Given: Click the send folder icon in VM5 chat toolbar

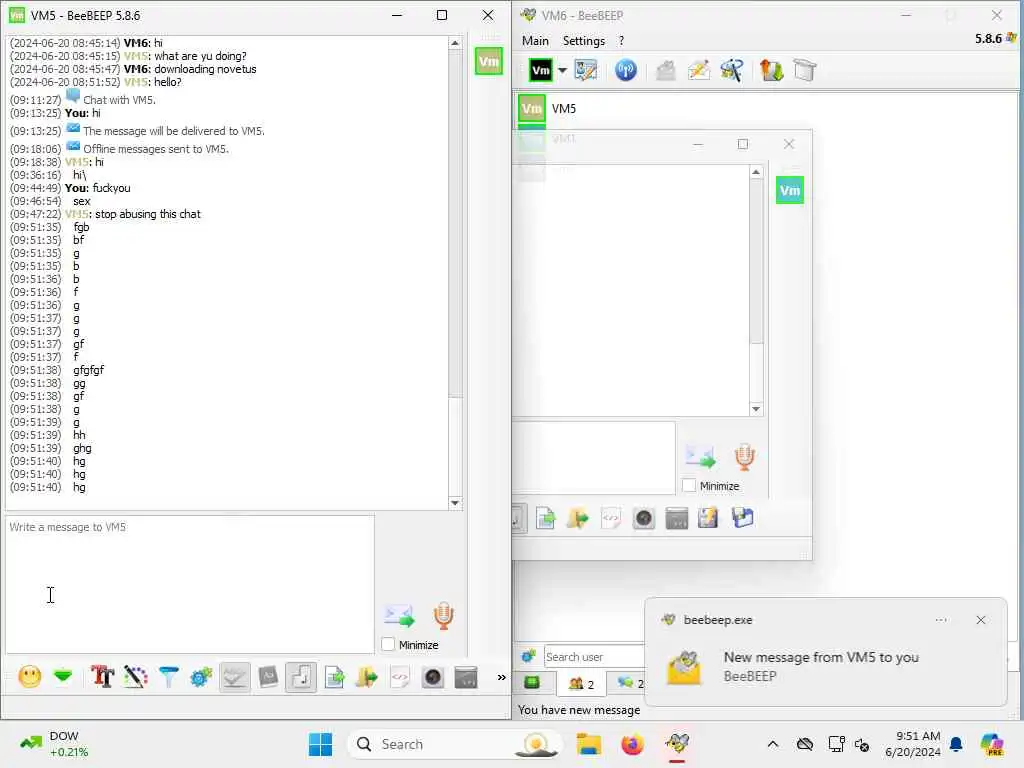Looking at the screenshot, I should (367, 677).
